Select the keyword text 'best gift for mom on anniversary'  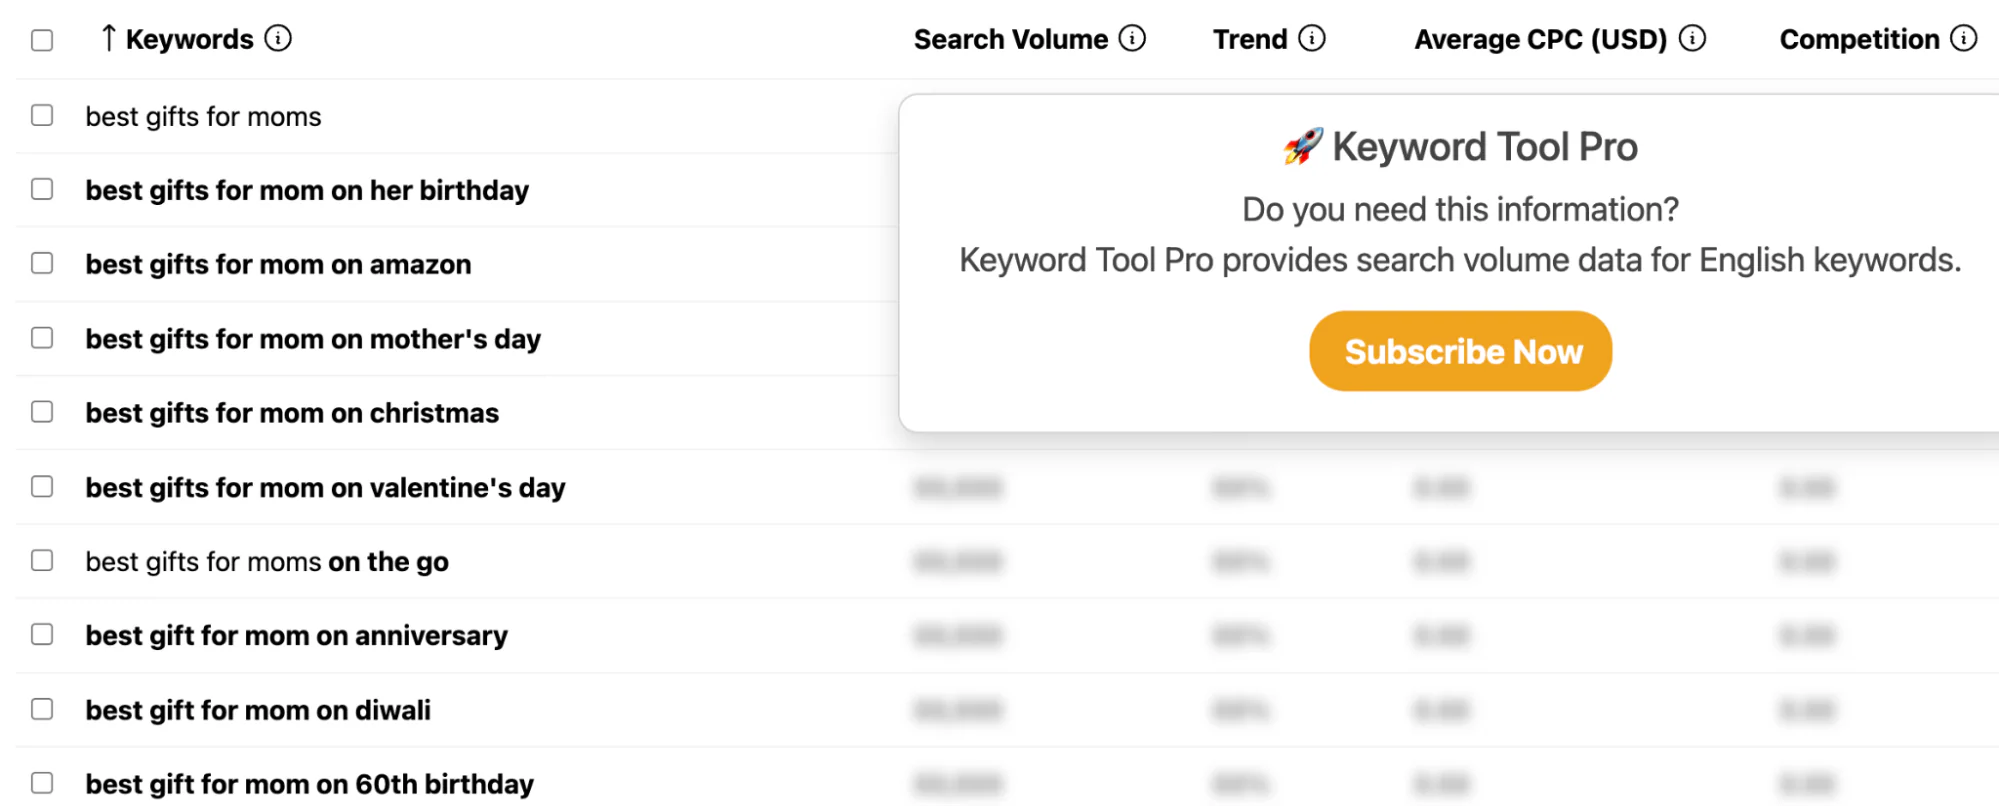point(295,635)
